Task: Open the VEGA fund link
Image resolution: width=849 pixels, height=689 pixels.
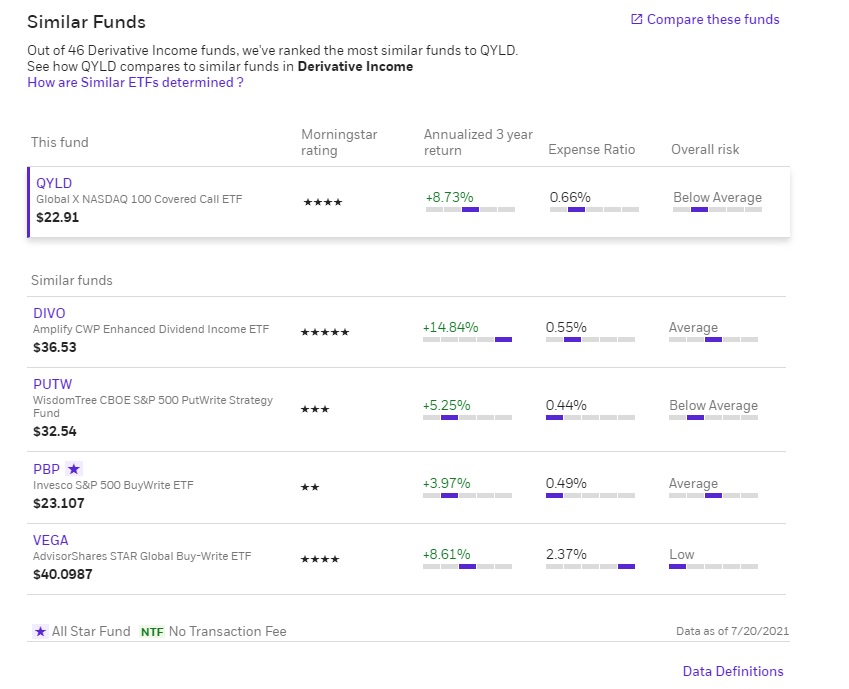Action: (x=51, y=540)
